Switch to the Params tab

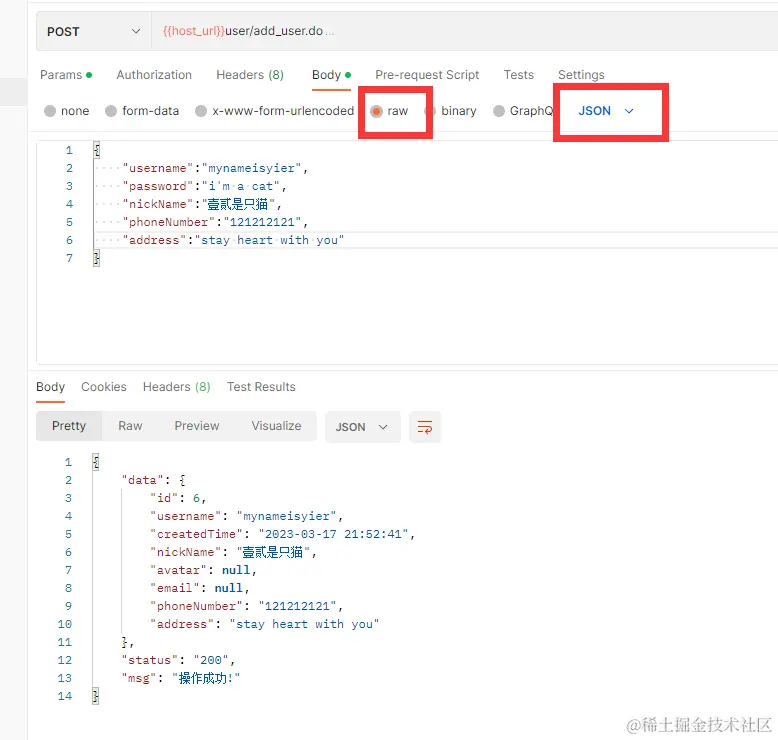(x=66, y=75)
